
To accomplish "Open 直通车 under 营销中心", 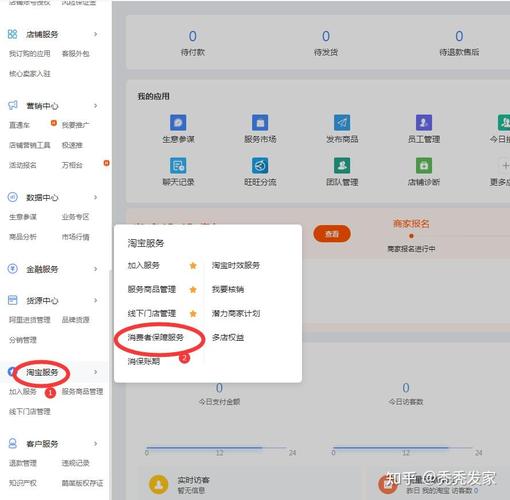I will click(x=19, y=125).
